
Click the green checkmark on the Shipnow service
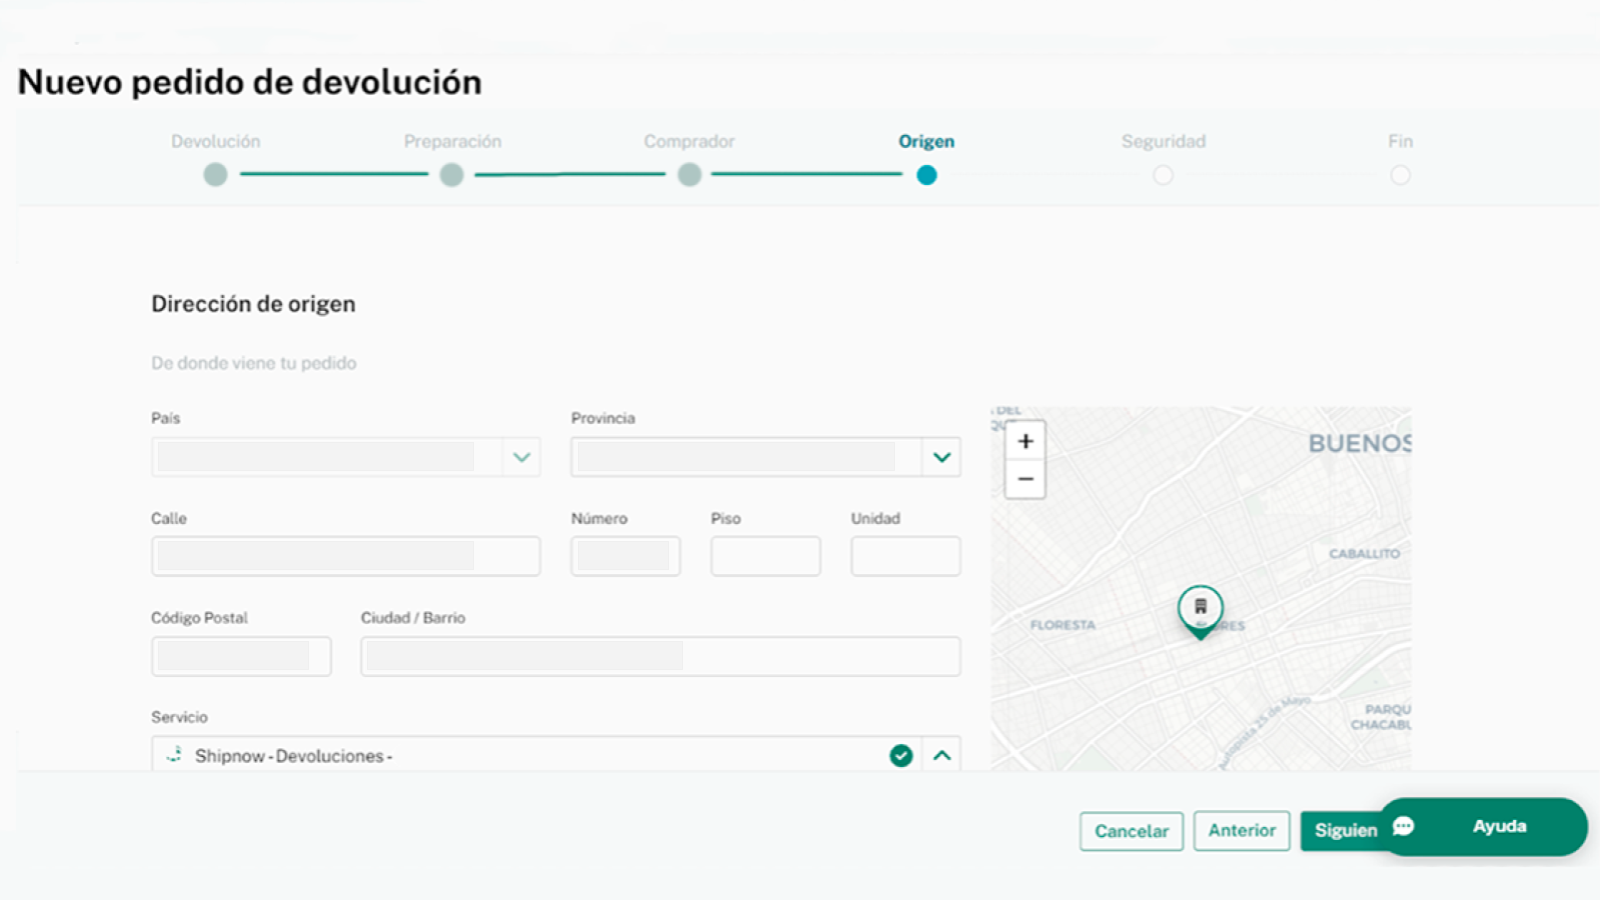901,756
